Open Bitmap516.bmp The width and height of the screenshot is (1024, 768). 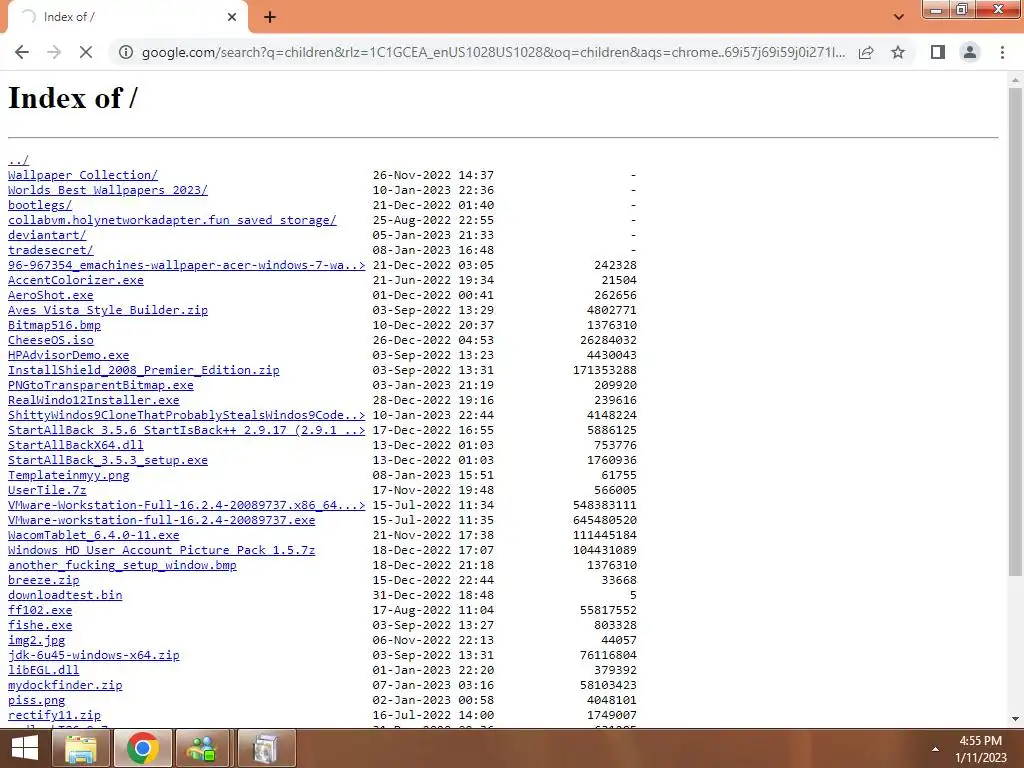pyautogui.click(x=54, y=325)
